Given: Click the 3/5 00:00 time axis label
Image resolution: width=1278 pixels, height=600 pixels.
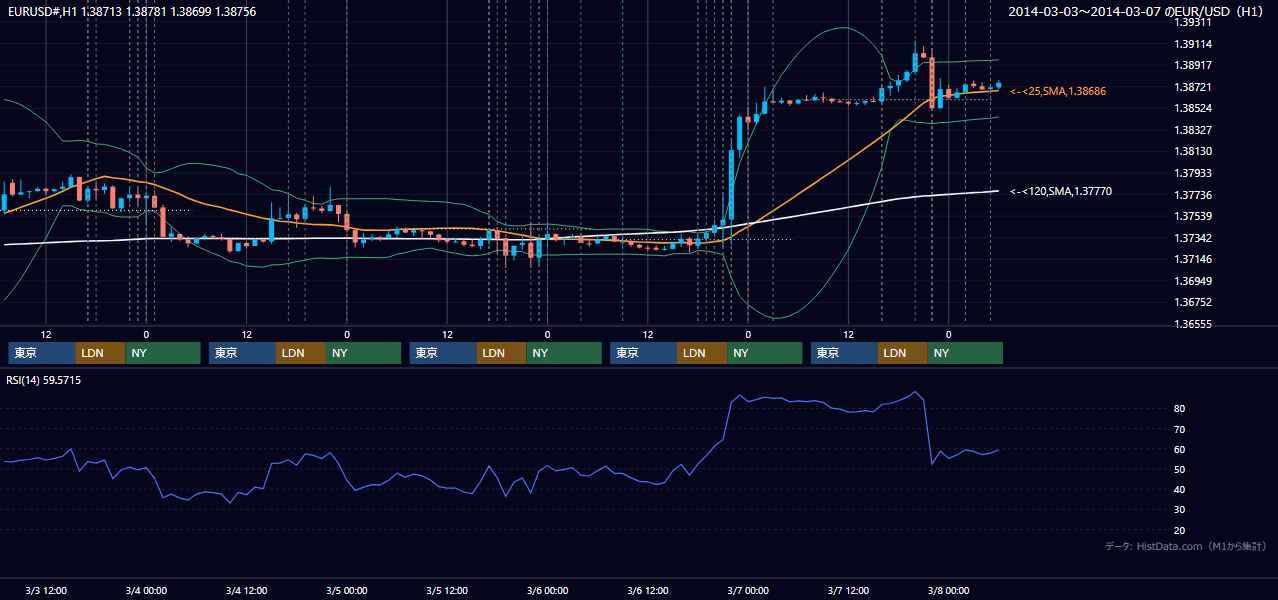Looking at the screenshot, I should [347, 591].
